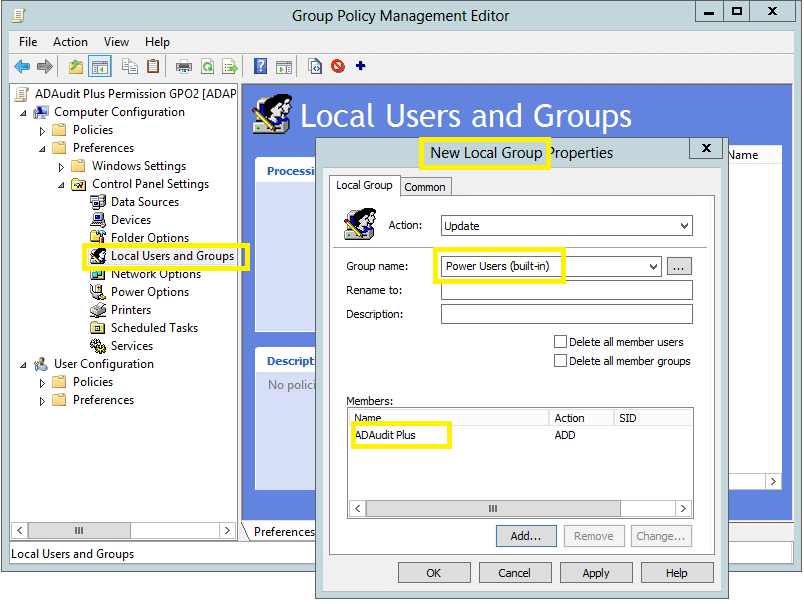Switch to the Common tab
This screenshot has width=804, height=604.
pyautogui.click(x=425, y=187)
